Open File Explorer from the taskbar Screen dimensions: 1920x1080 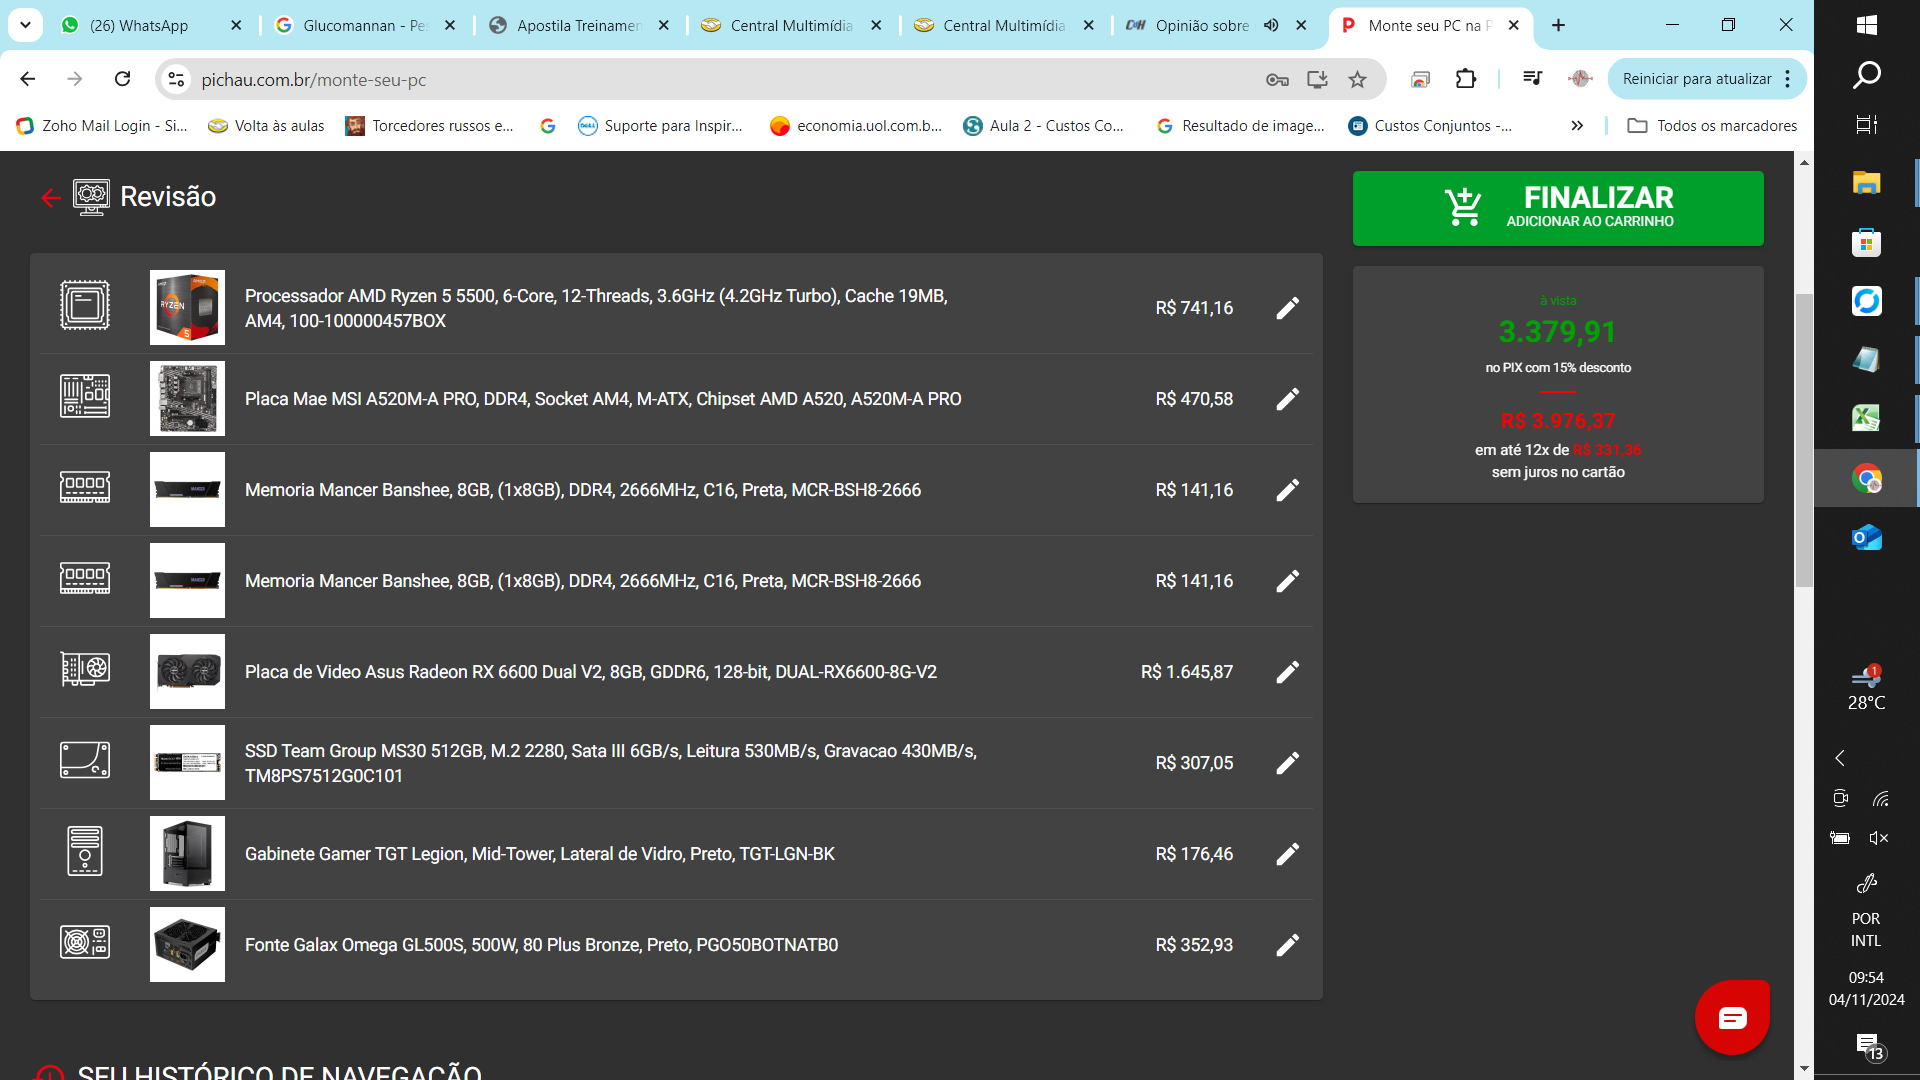coord(1866,182)
